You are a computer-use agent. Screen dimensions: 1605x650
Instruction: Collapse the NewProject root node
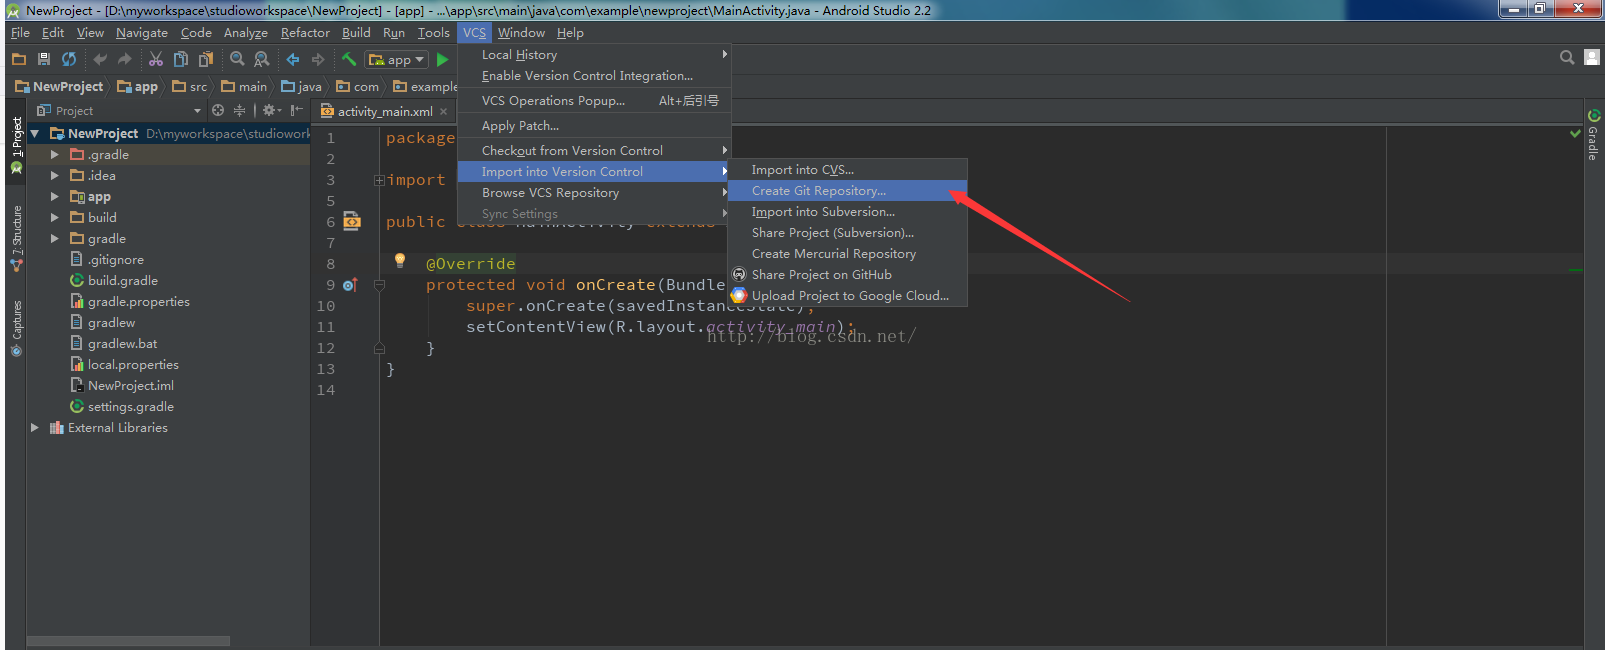35,134
